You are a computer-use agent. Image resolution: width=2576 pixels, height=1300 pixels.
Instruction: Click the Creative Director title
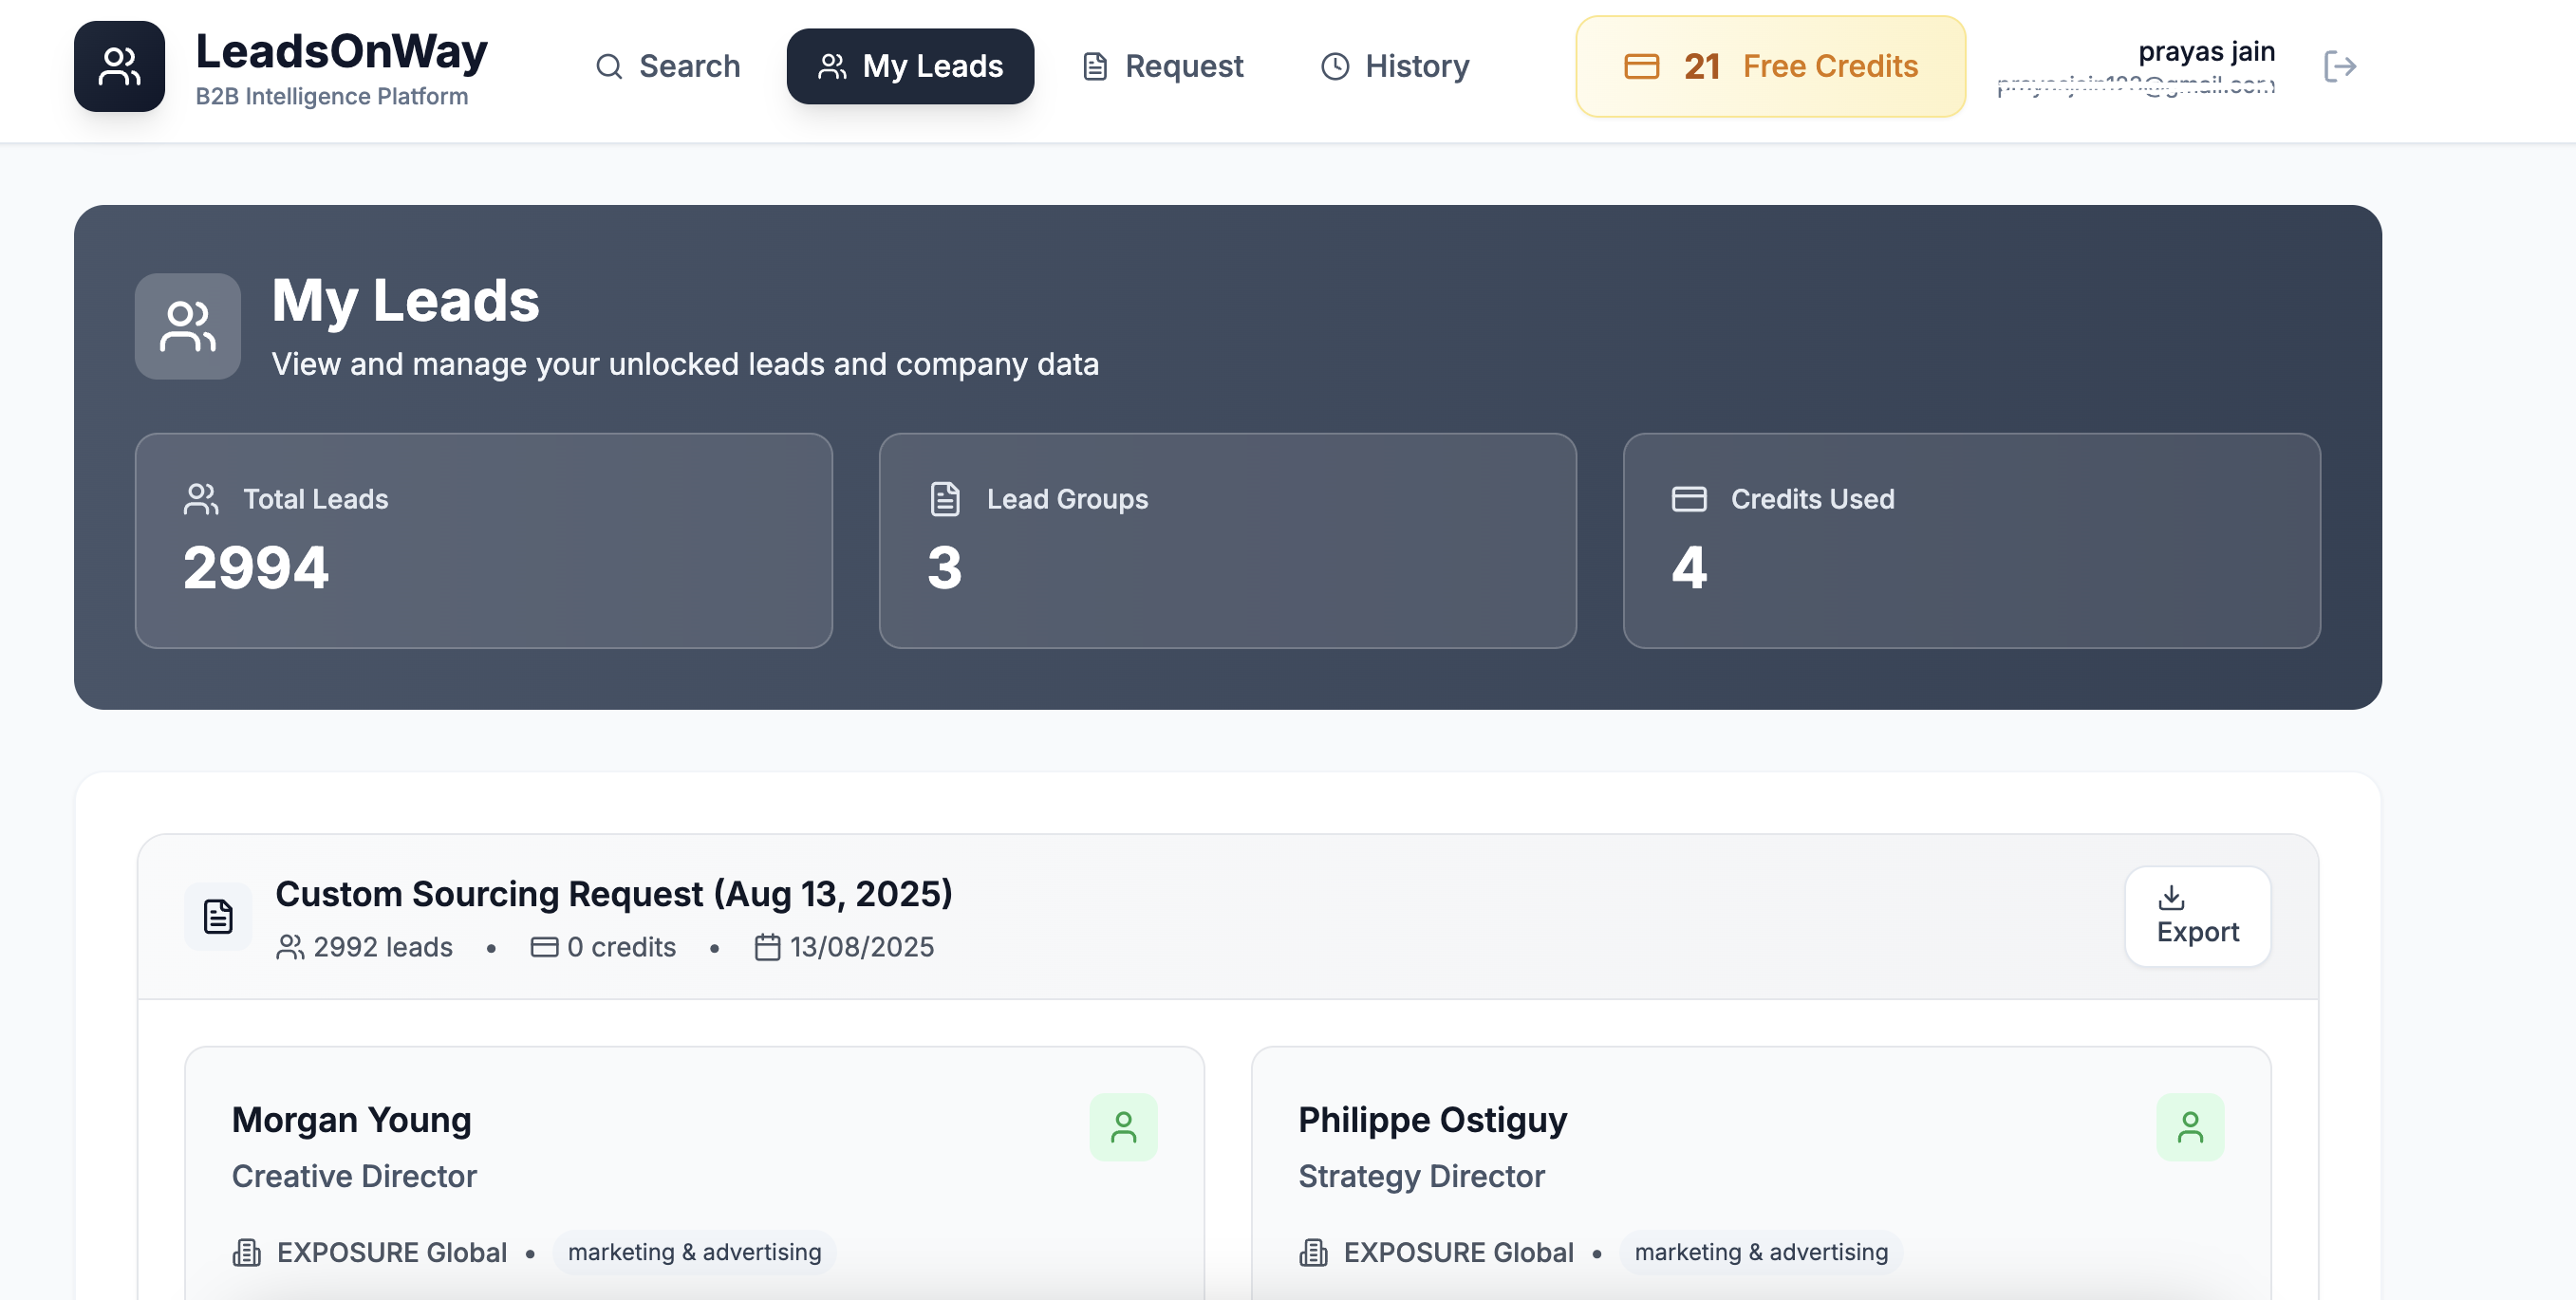click(354, 1176)
